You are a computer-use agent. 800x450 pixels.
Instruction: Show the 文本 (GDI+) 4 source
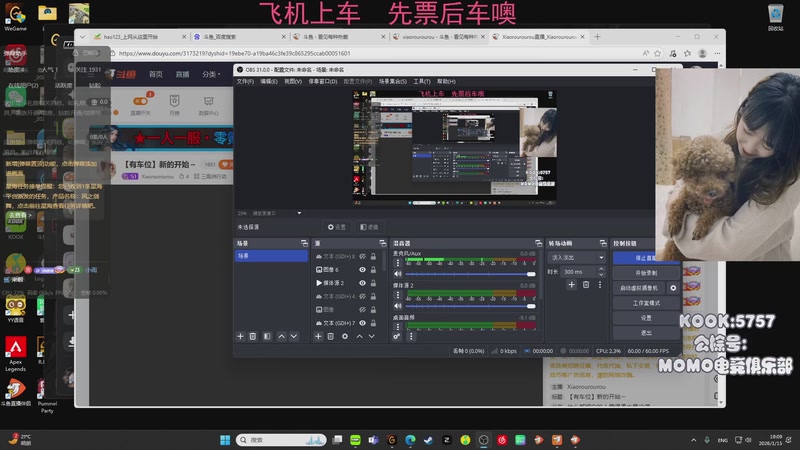[362, 296]
